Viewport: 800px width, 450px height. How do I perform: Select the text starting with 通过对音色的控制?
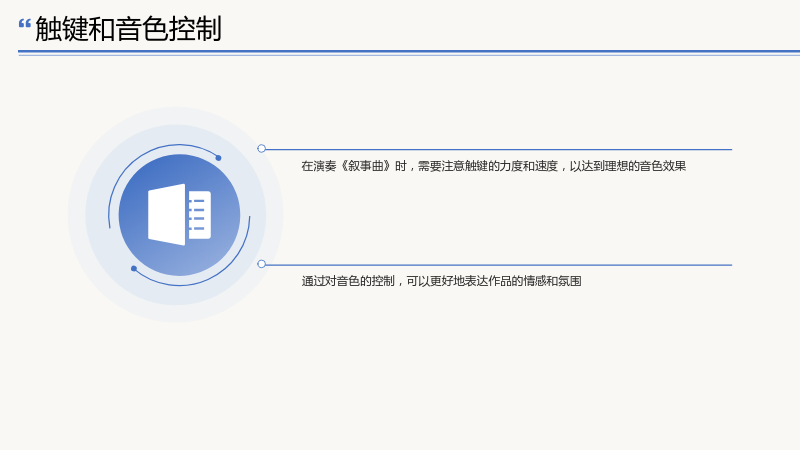[x=441, y=281]
